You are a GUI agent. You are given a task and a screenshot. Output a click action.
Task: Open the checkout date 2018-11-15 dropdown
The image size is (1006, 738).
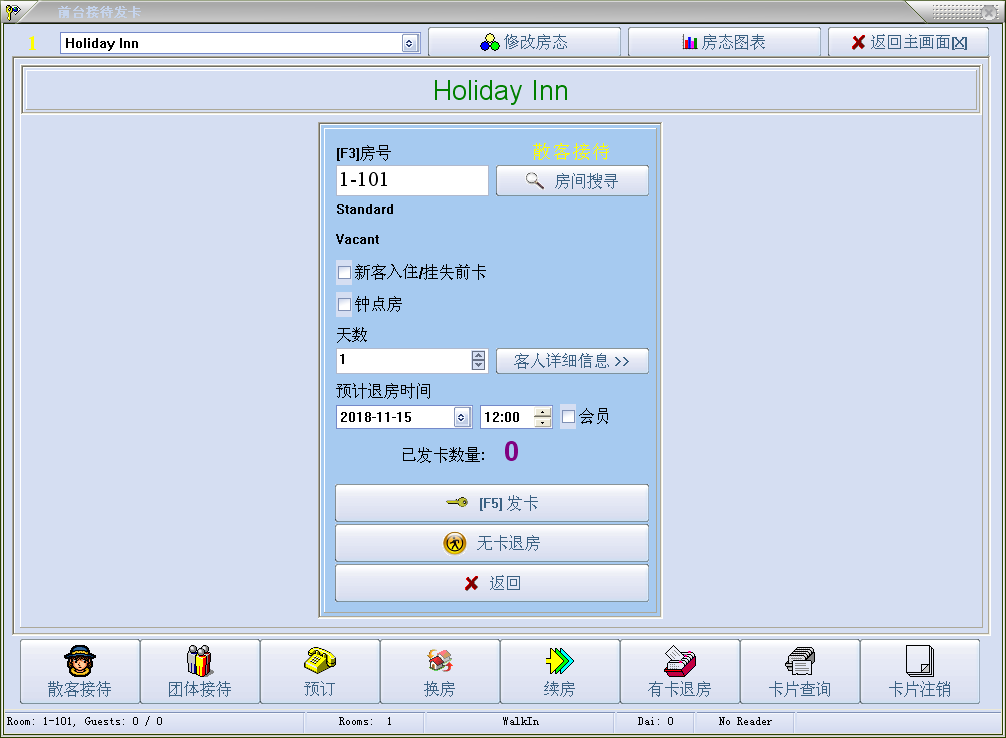pyautogui.click(x=461, y=417)
